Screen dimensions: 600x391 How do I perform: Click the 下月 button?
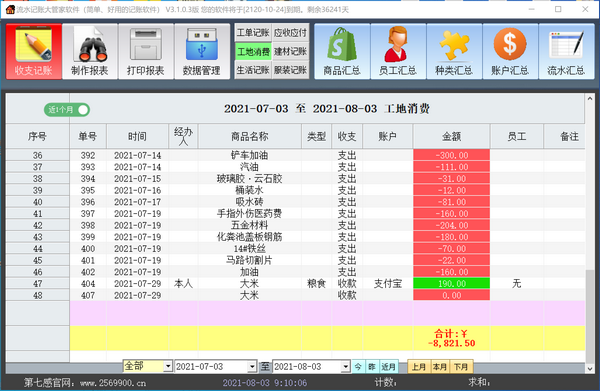tap(461, 367)
